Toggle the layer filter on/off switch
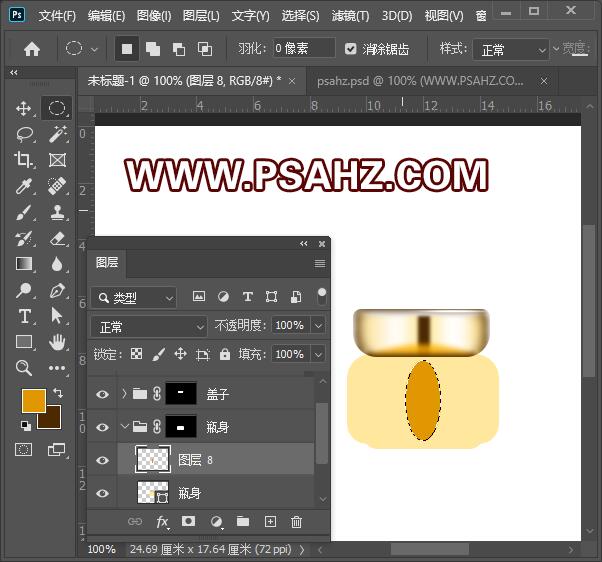The width and height of the screenshot is (602, 562). tap(322, 296)
